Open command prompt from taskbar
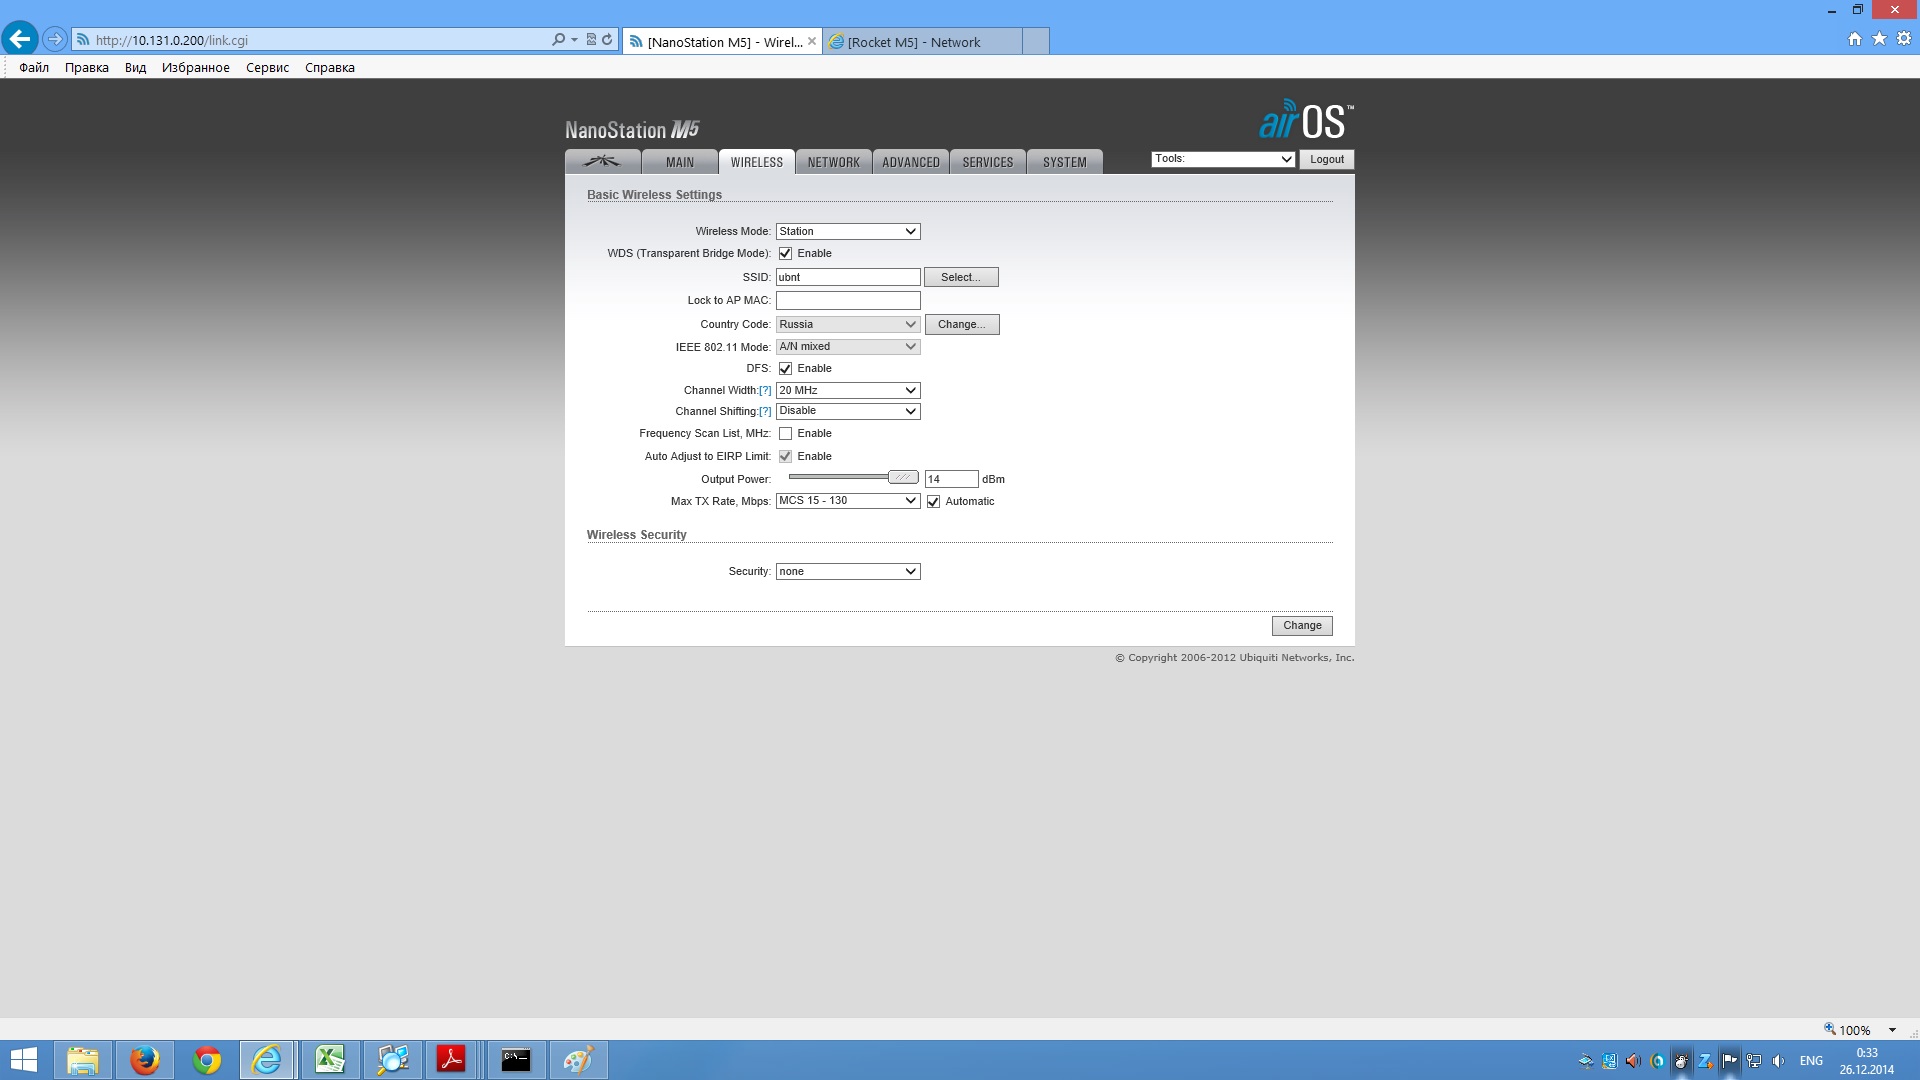Screen dimensions: 1920x1080 click(x=516, y=1060)
